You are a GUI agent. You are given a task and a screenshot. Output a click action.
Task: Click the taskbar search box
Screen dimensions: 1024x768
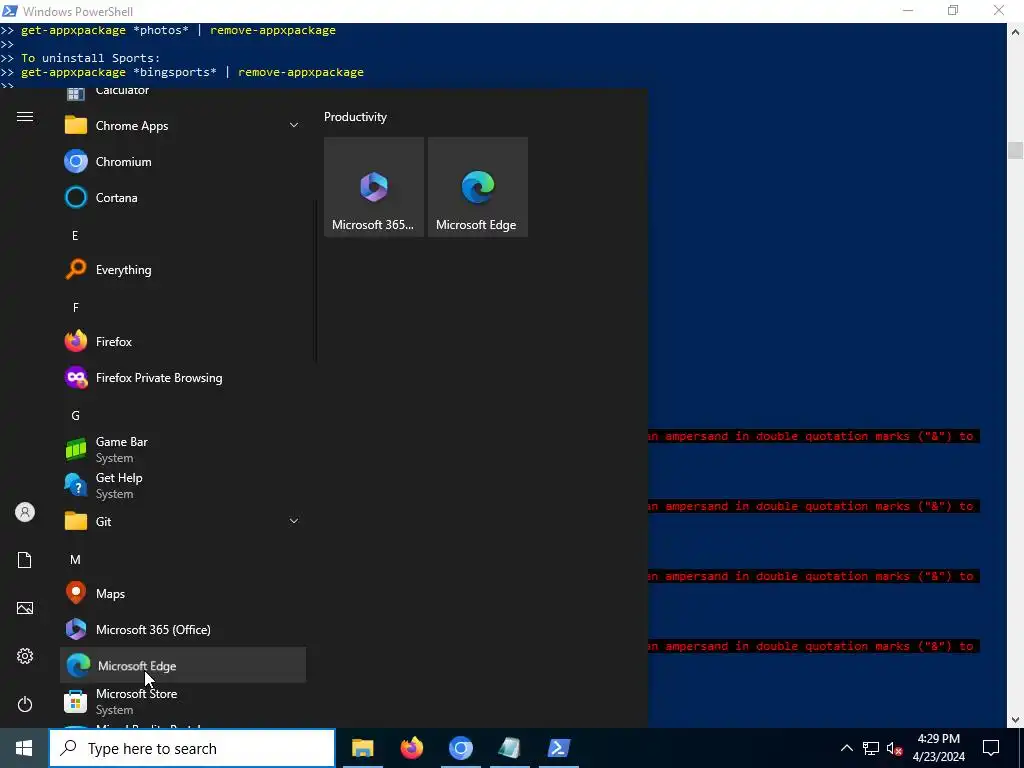coord(192,748)
